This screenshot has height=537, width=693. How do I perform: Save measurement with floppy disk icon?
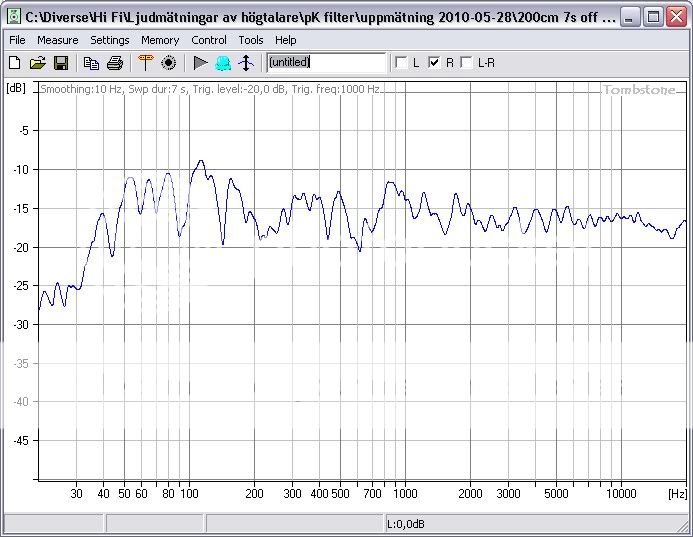60,63
